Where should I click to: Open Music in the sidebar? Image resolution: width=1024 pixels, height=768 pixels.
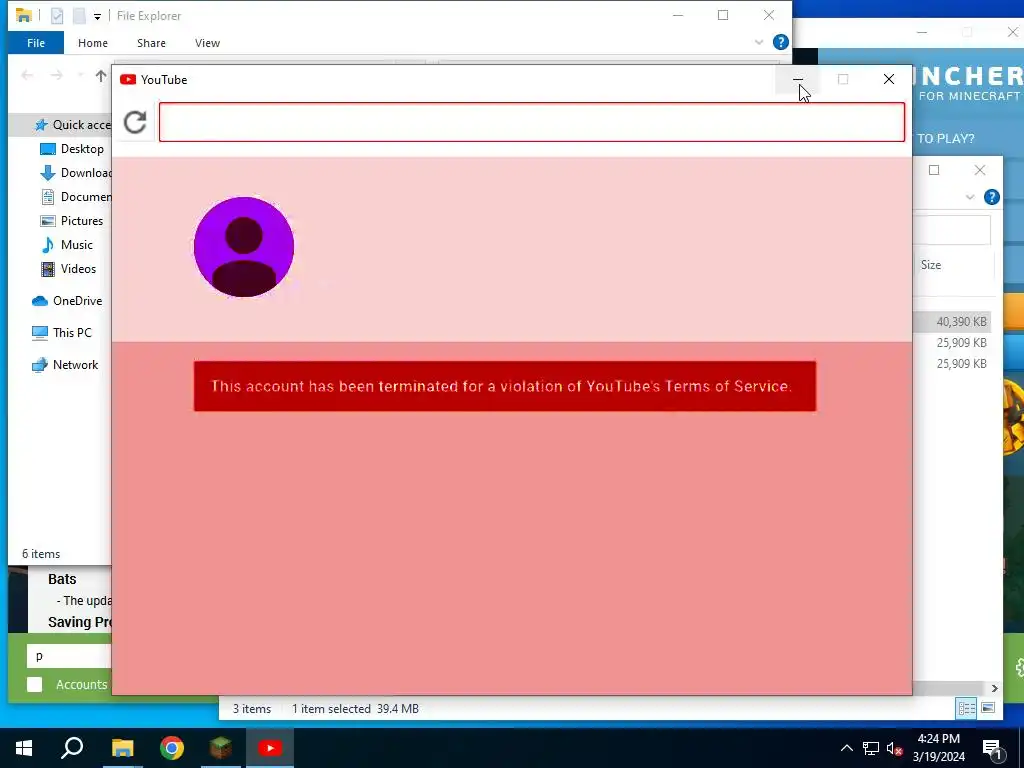coord(67,245)
